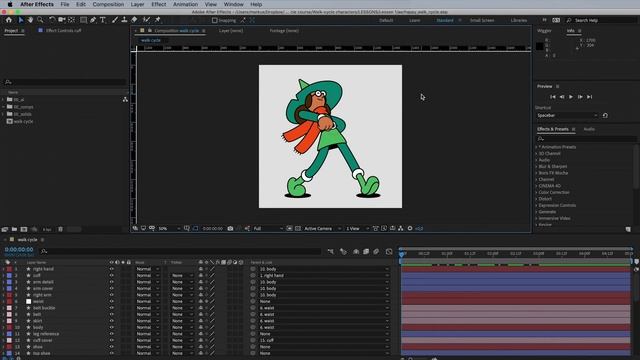Create a new folder in Project panel

[14, 229]
